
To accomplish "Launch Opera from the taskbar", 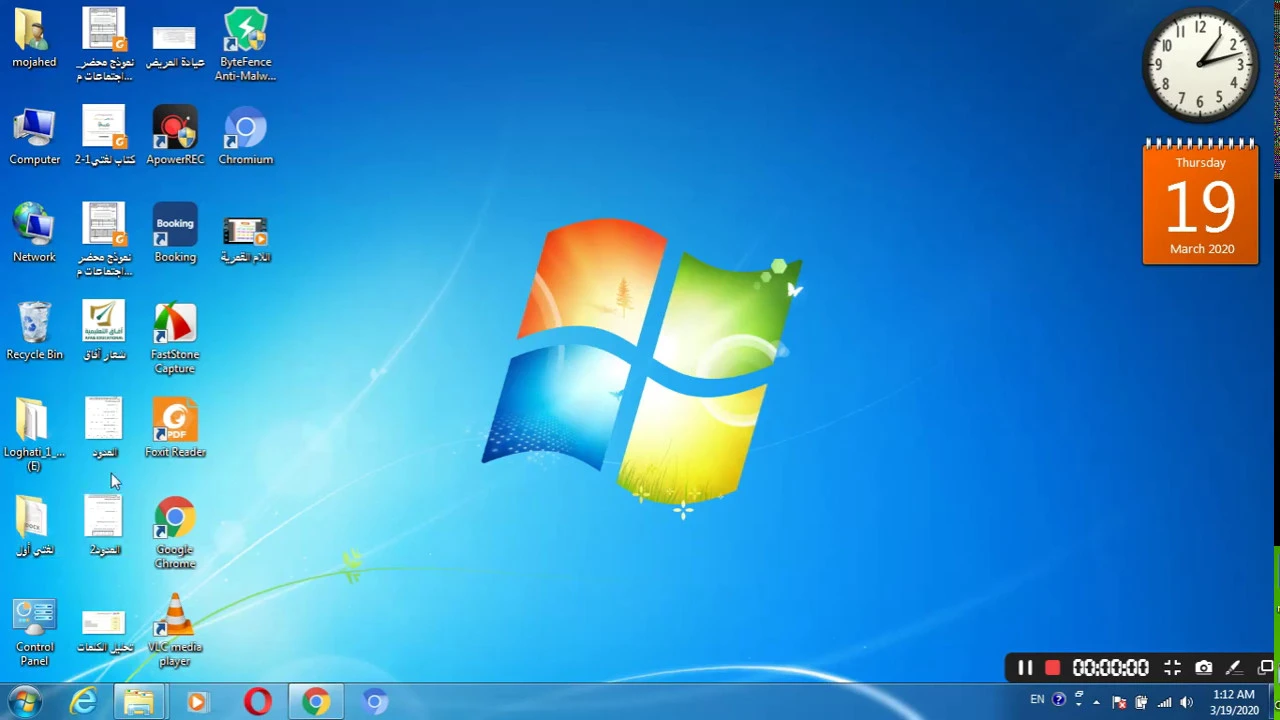I will pyautogui.click(x=257, y=702).
